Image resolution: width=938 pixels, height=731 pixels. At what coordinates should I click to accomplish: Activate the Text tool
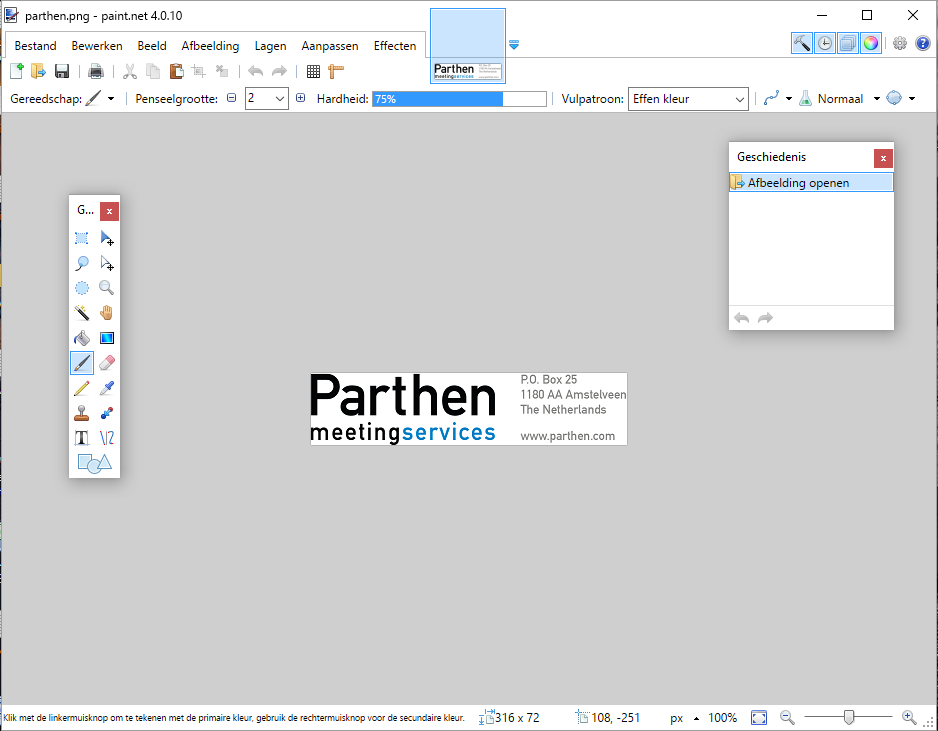click(x=82, y=438)
